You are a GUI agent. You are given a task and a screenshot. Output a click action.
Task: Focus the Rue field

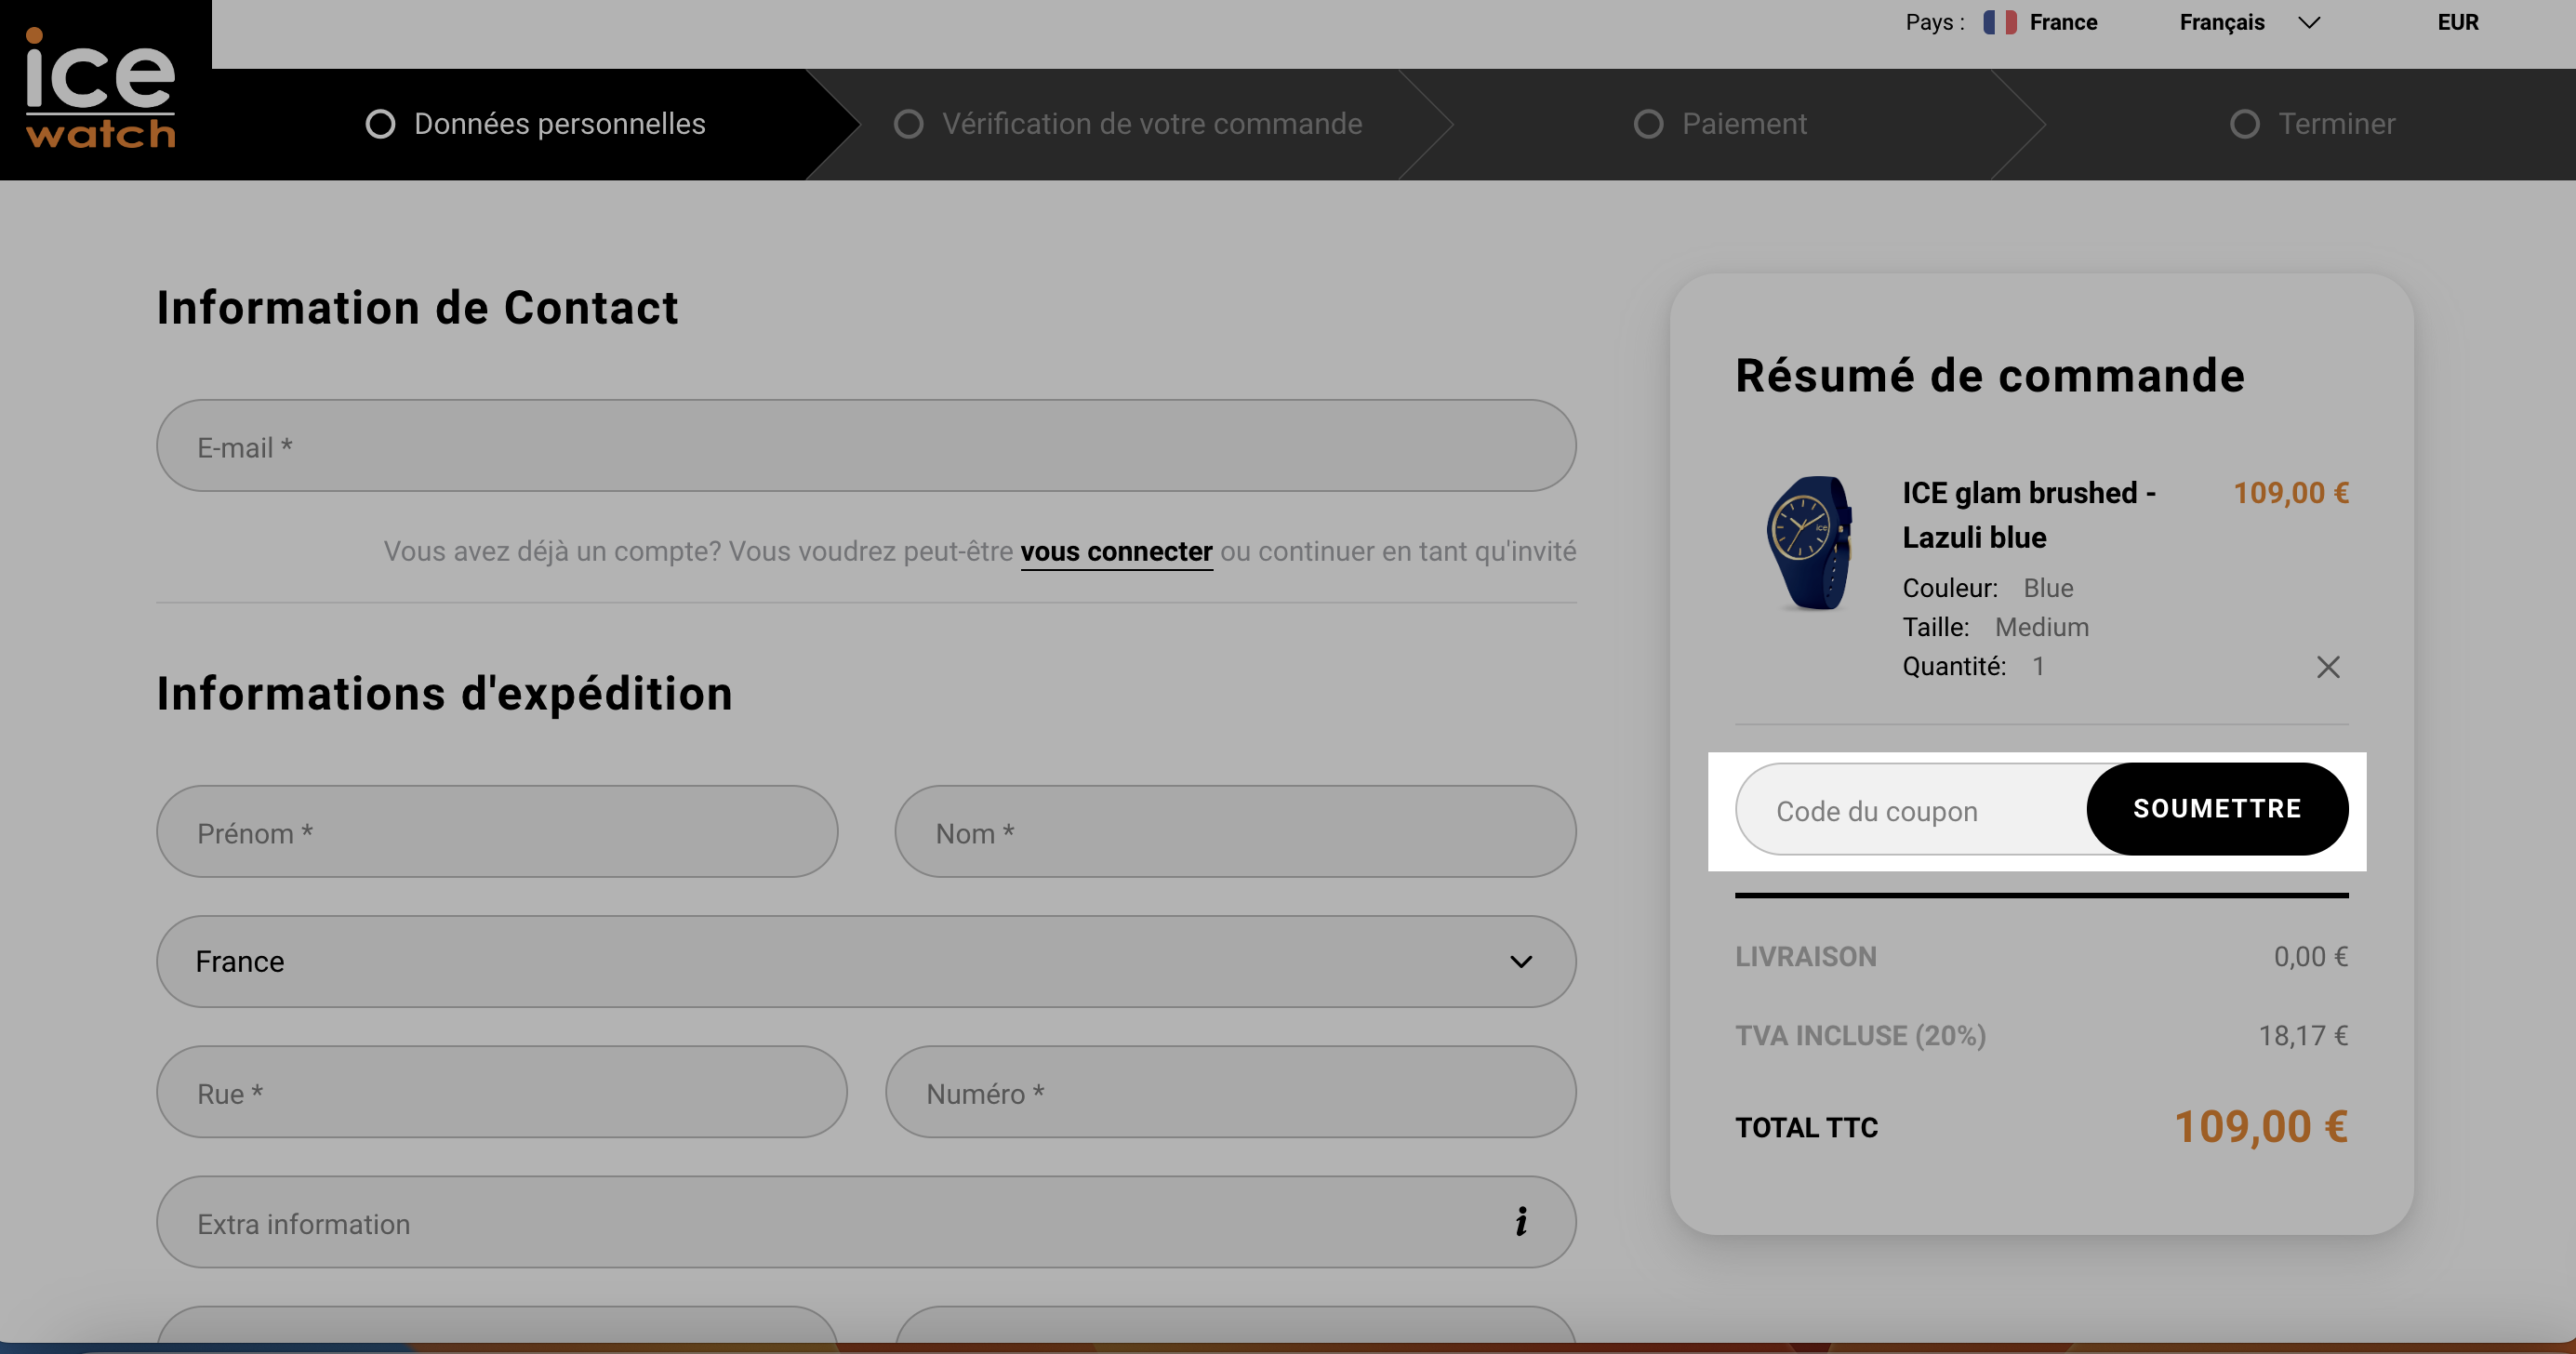[x=502, y=1091]
